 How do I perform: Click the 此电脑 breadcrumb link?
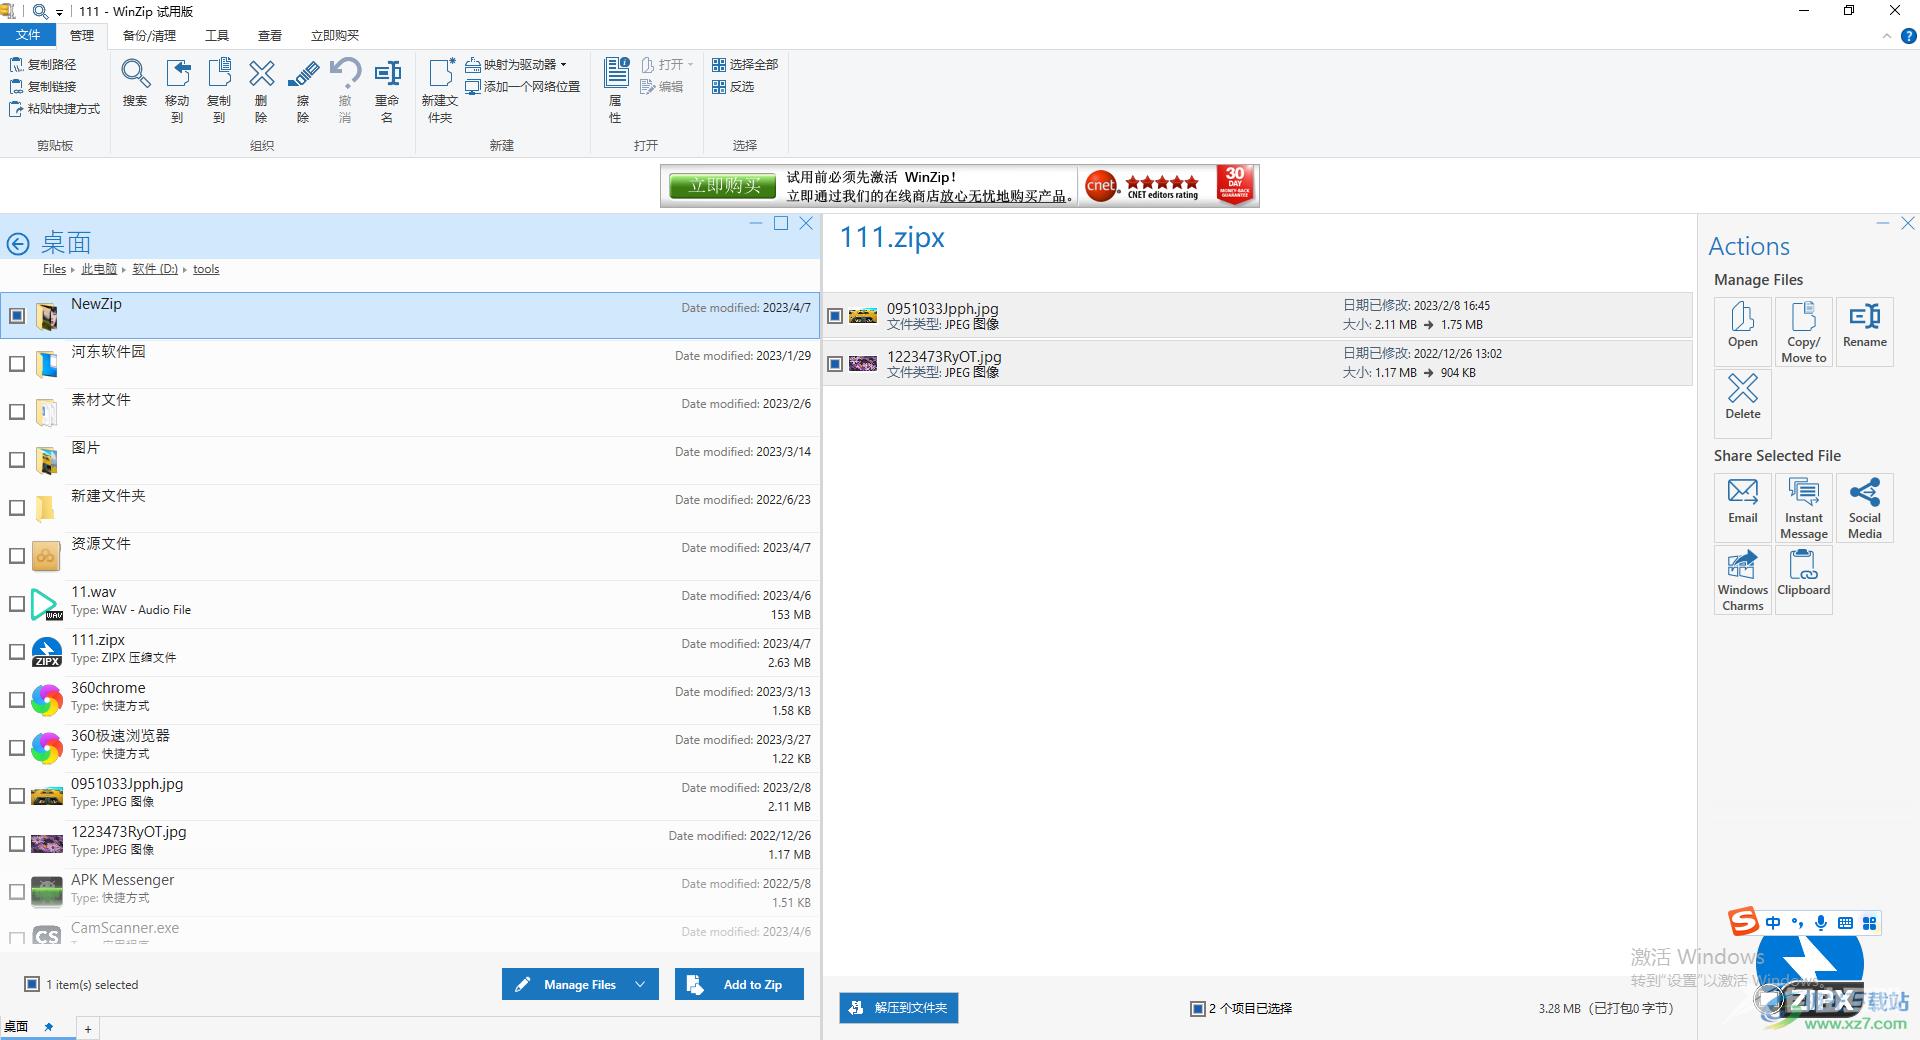pyautogui.click(x=99, y=269)
